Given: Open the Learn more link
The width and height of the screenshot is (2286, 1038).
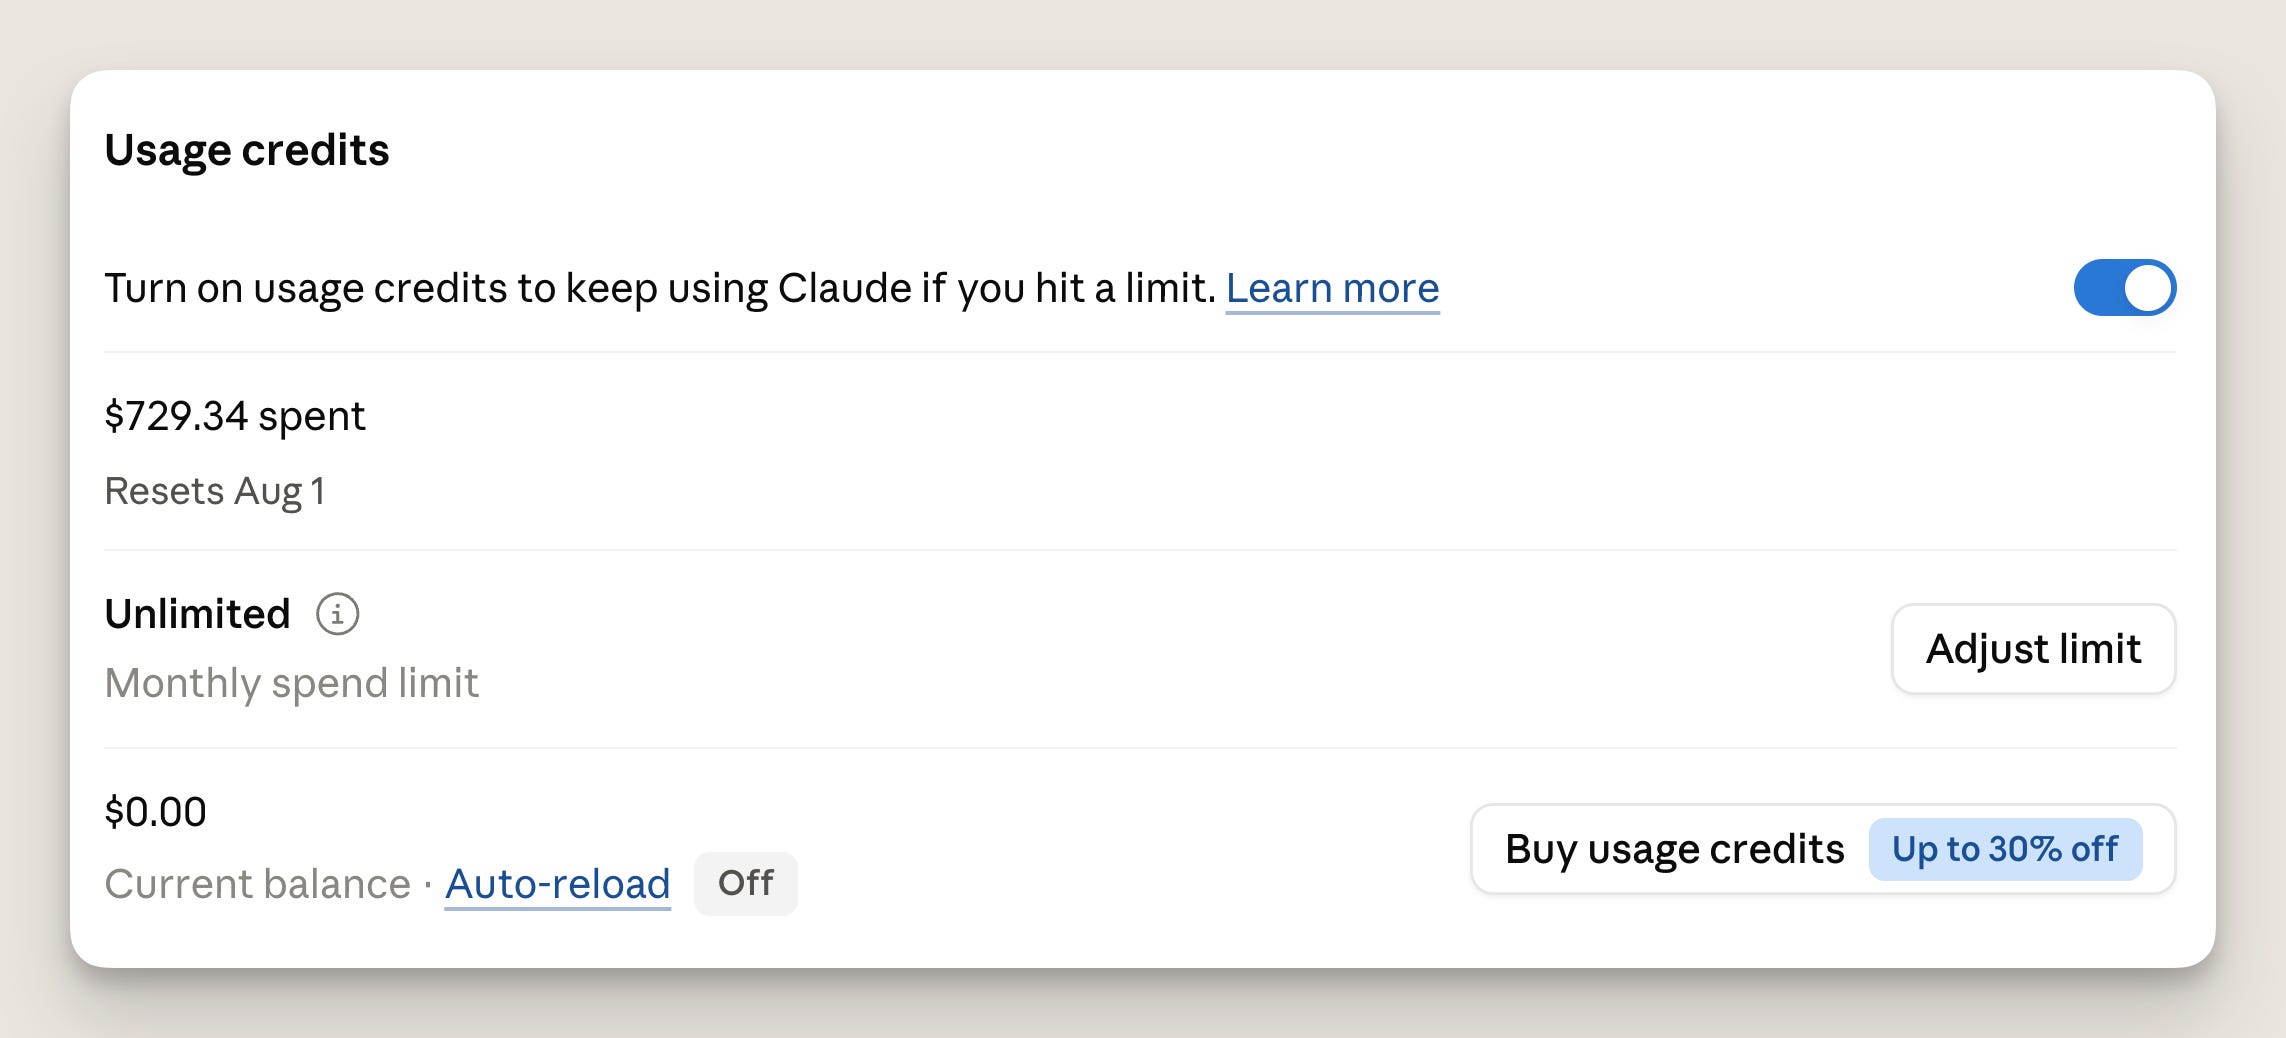Looking at the screenshot, I should click(x=1332, y=288).
